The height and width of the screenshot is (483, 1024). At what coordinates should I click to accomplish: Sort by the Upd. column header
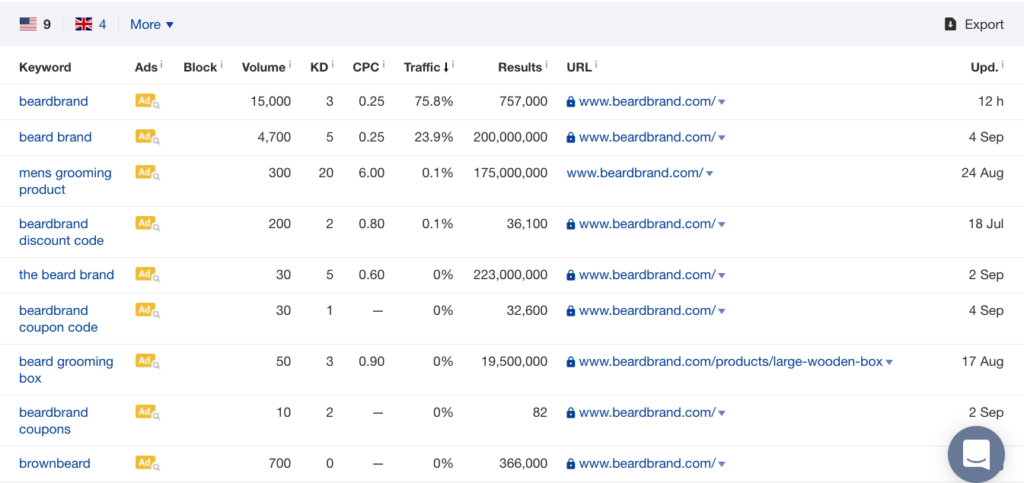tap(985, 67)
